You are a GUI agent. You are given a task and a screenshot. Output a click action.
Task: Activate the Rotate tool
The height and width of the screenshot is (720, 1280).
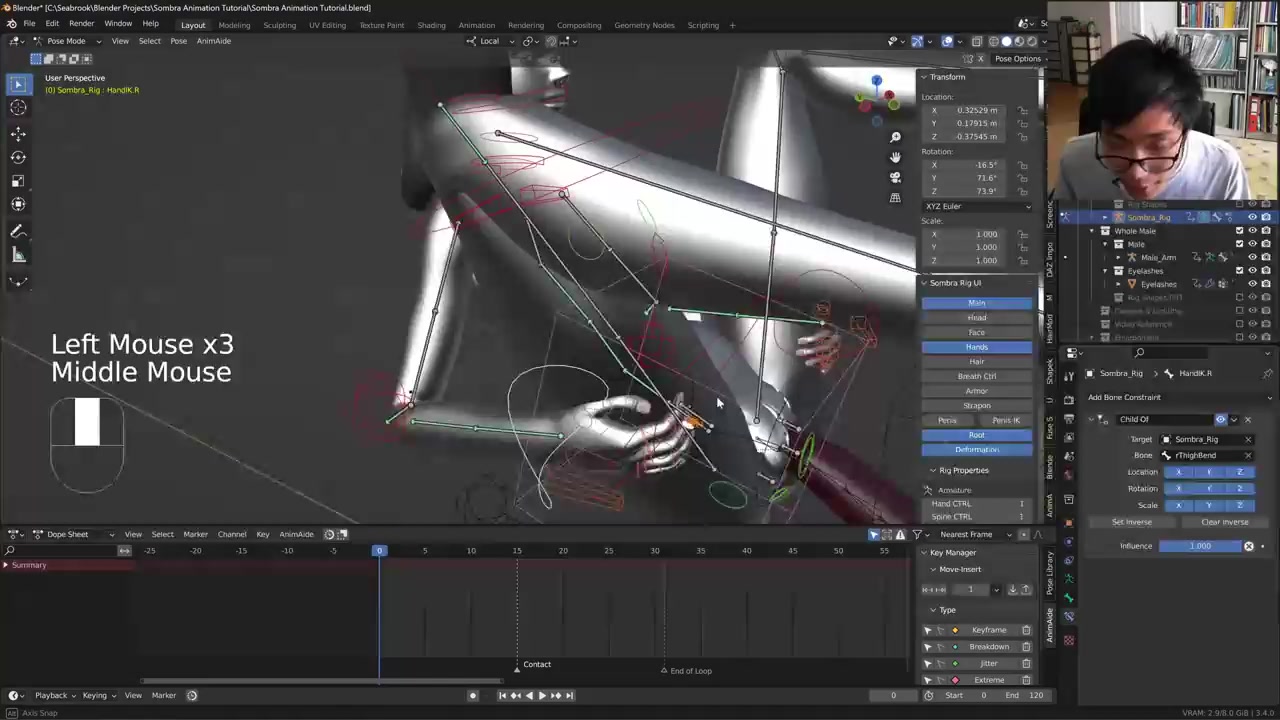pos(18,157)
